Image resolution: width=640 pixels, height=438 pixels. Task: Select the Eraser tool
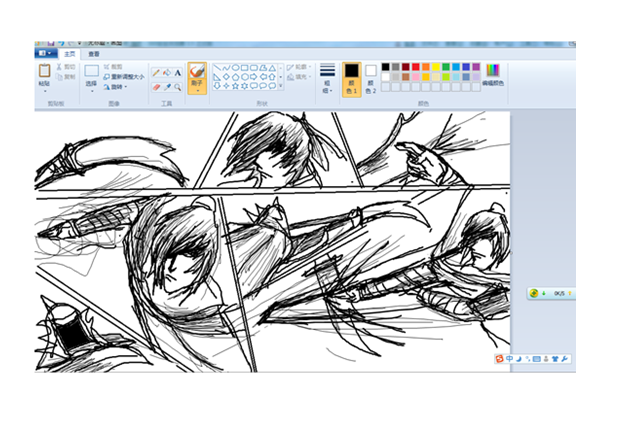click(x=156, y=87)
